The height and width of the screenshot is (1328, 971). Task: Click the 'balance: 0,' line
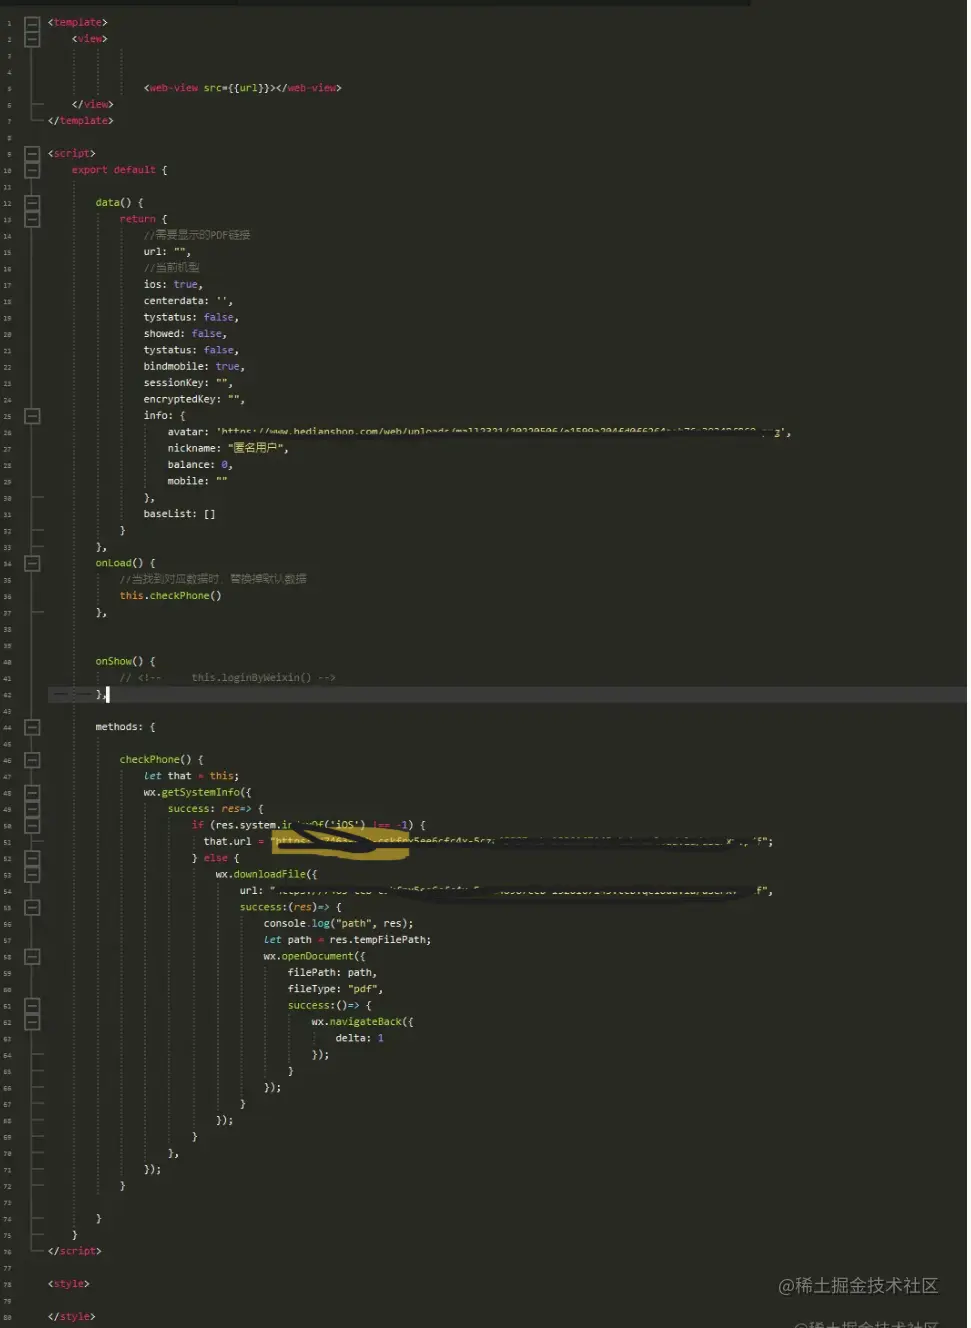coord(200,465)
